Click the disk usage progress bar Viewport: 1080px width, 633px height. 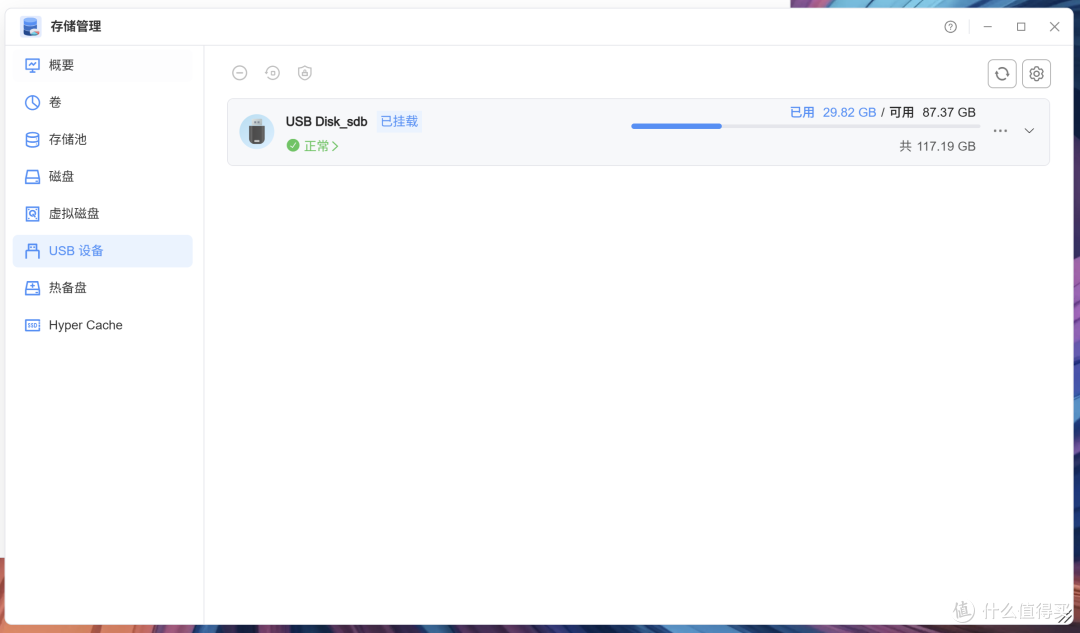pyautogui.click(x=805, y=126)
